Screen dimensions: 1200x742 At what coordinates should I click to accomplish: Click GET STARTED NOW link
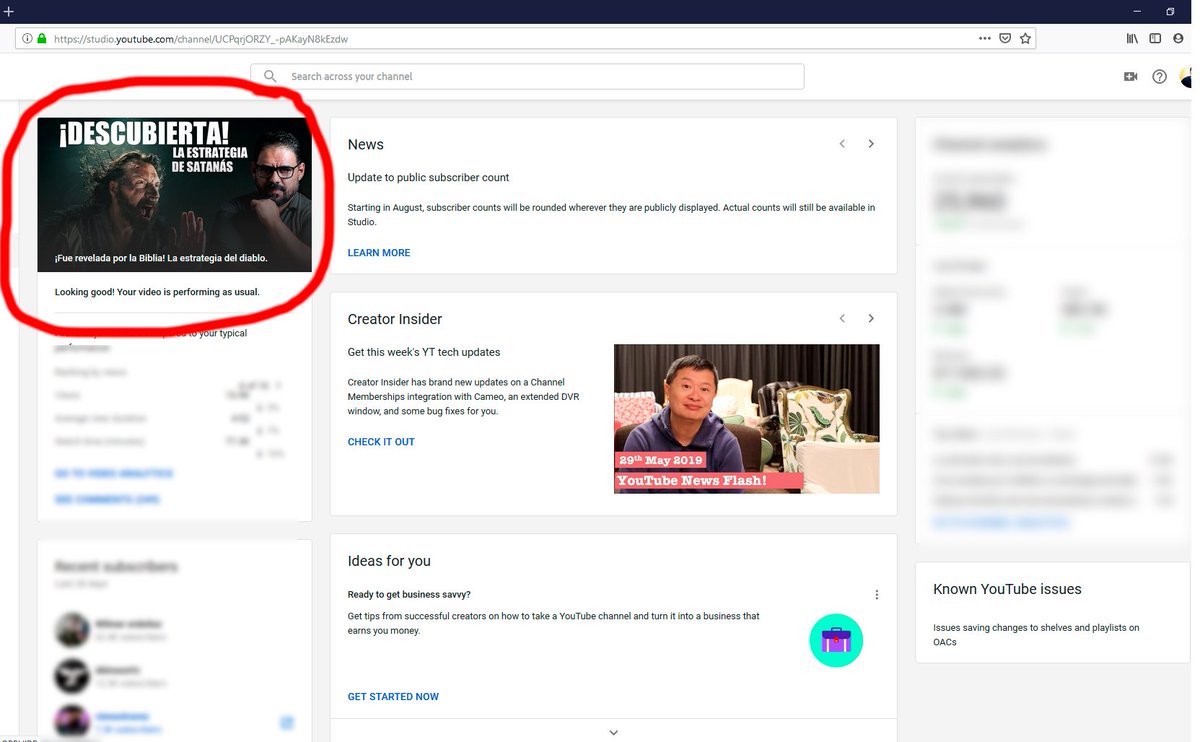click(393, 697)
